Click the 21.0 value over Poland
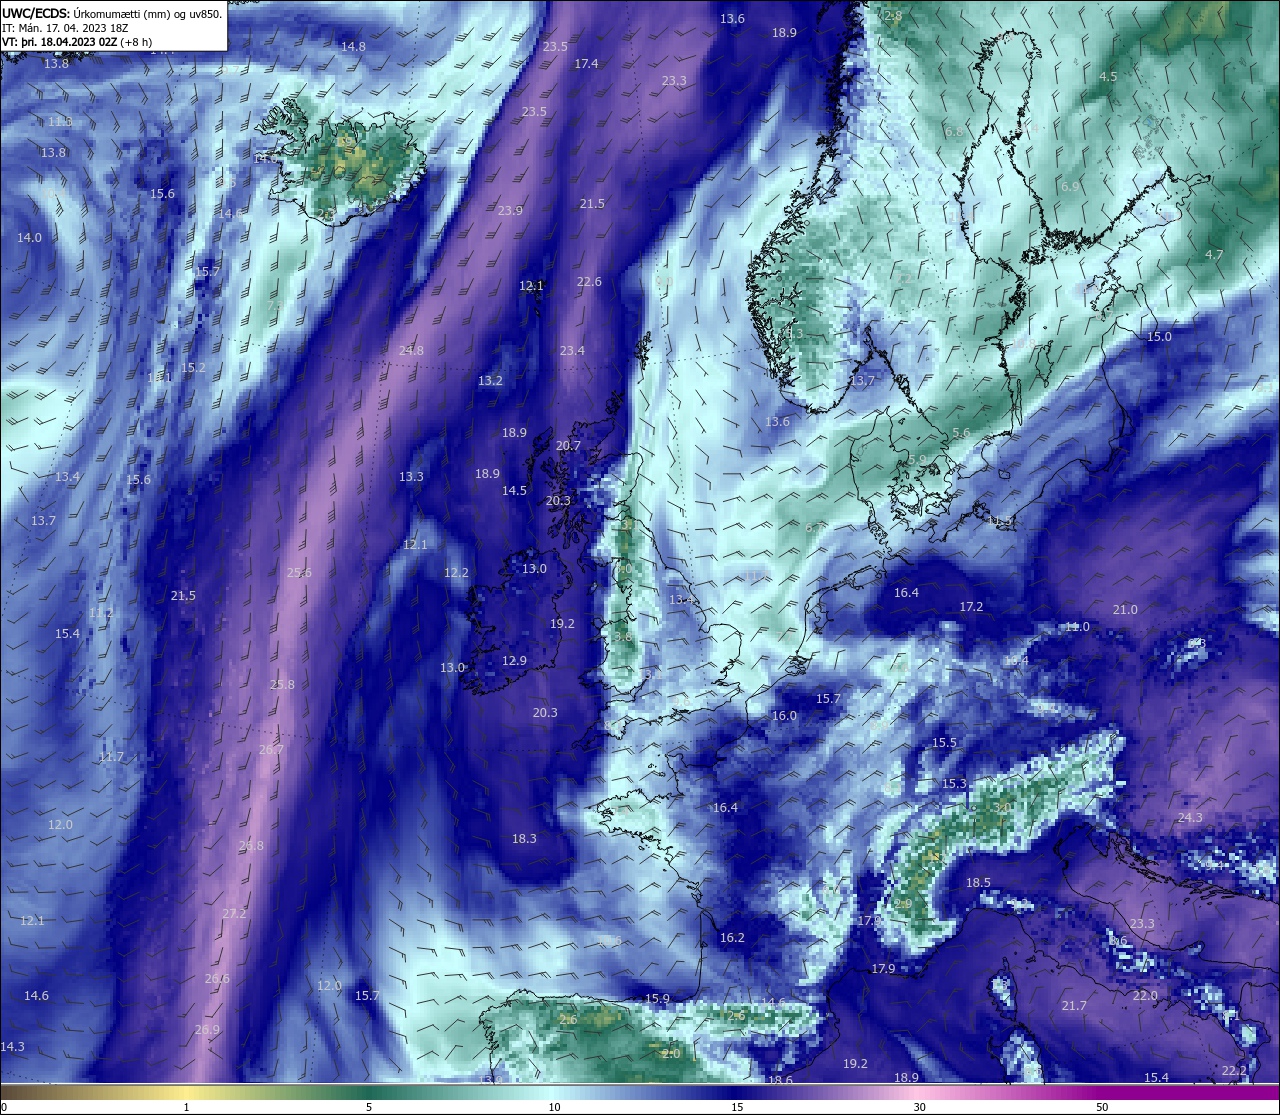 tap(1125, 609)
